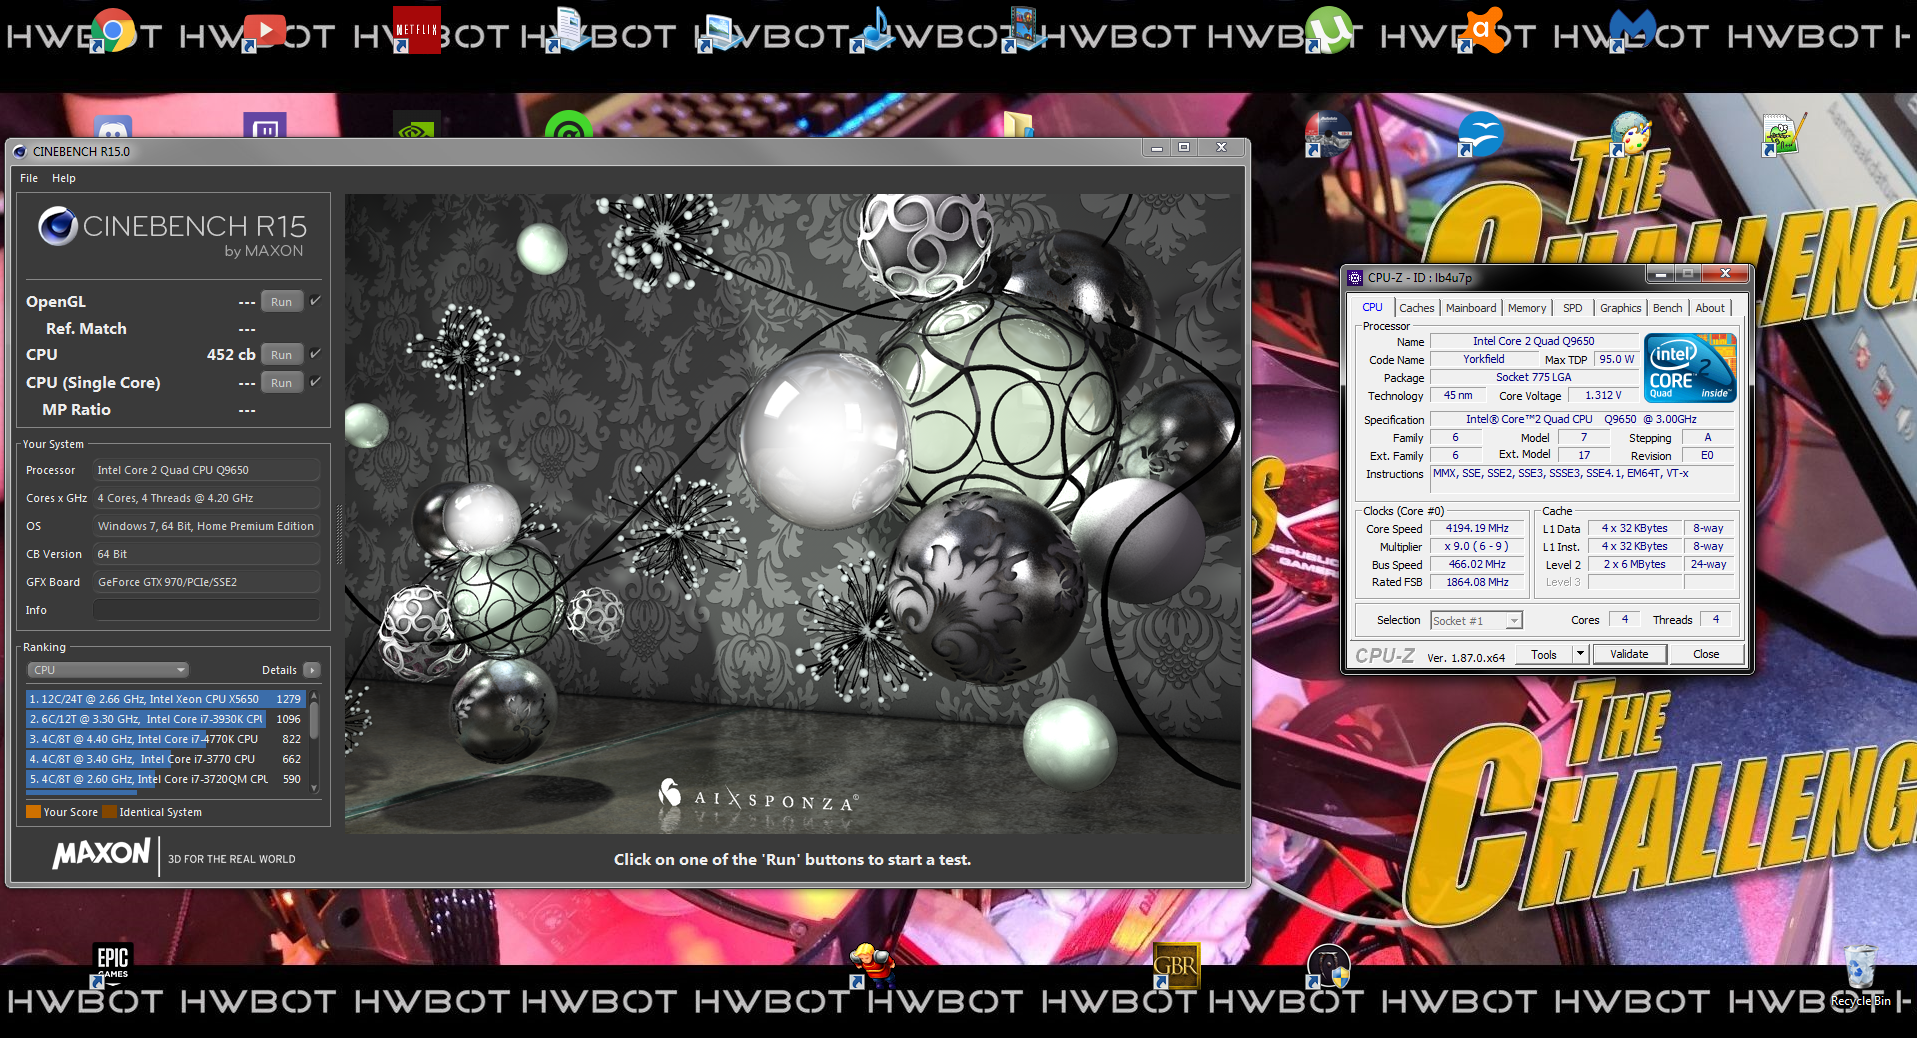
Task: Click the Processor field Intel Core 2 Quad
Action: click(206, 470)
